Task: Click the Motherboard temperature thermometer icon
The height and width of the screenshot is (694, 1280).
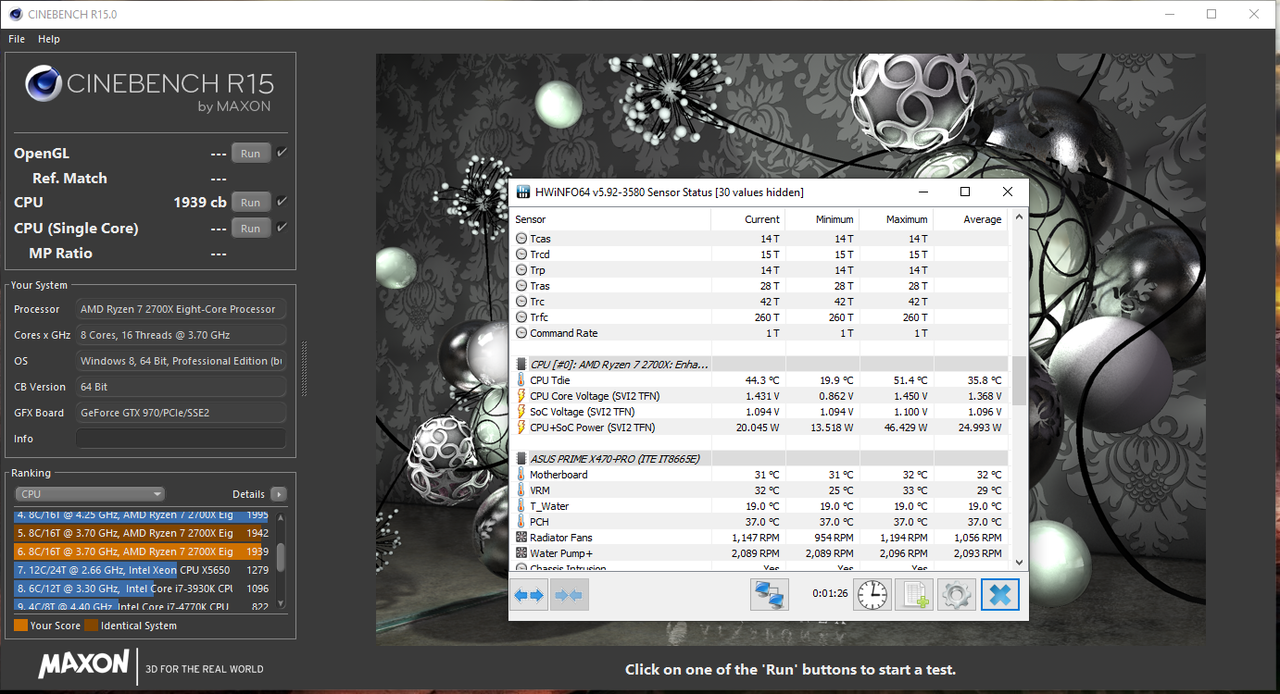Action: click(521, 475)
